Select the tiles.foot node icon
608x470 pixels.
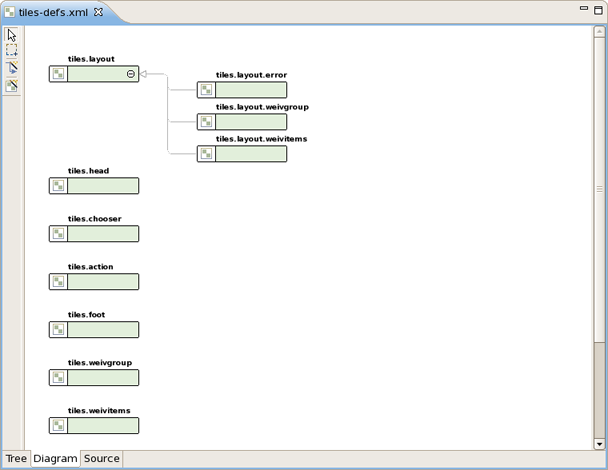pos(59,330)
